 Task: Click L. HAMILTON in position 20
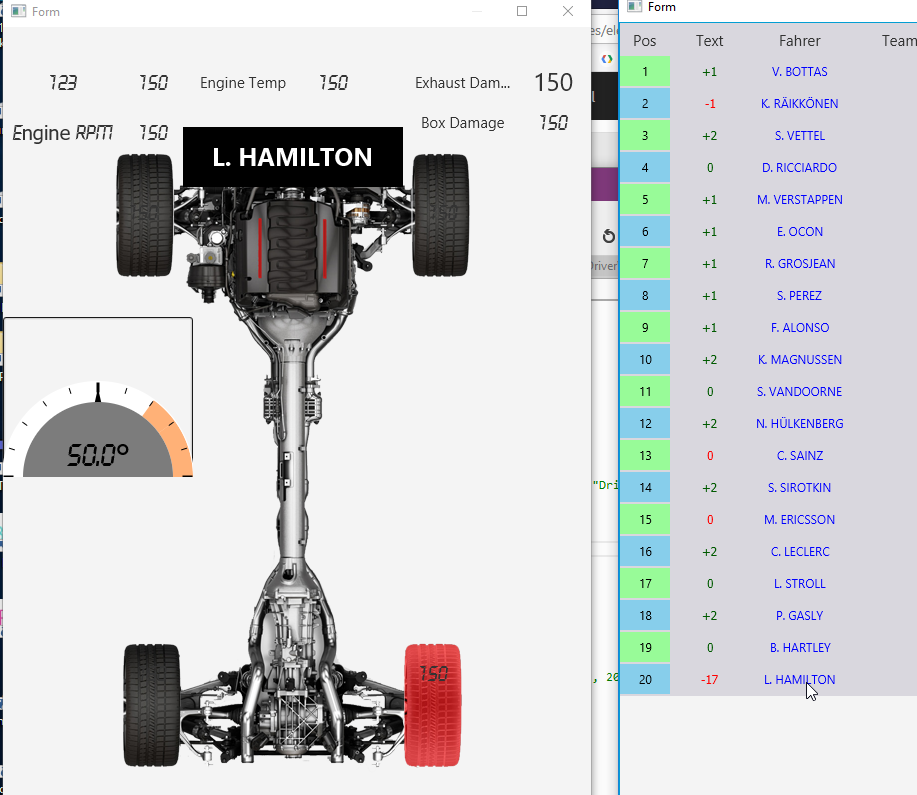(x=799, y=680)
